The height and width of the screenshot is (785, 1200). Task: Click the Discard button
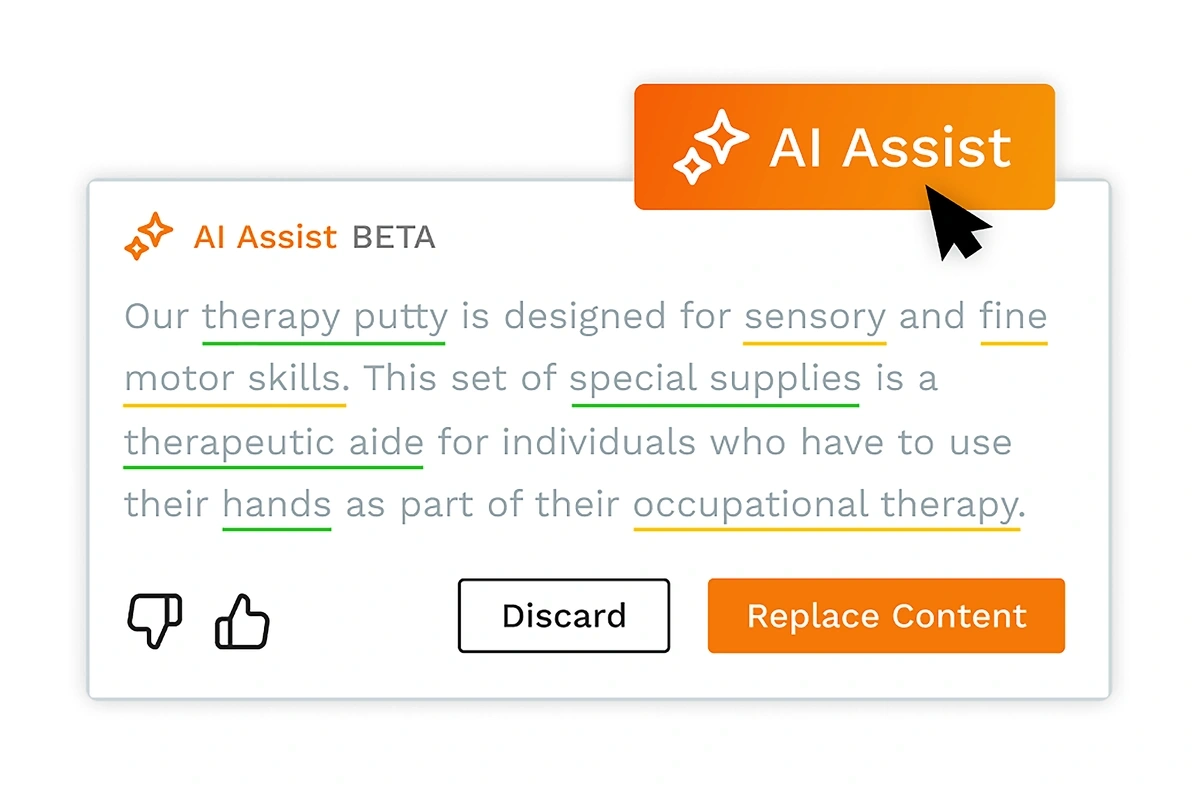click(x=564, y=615)
